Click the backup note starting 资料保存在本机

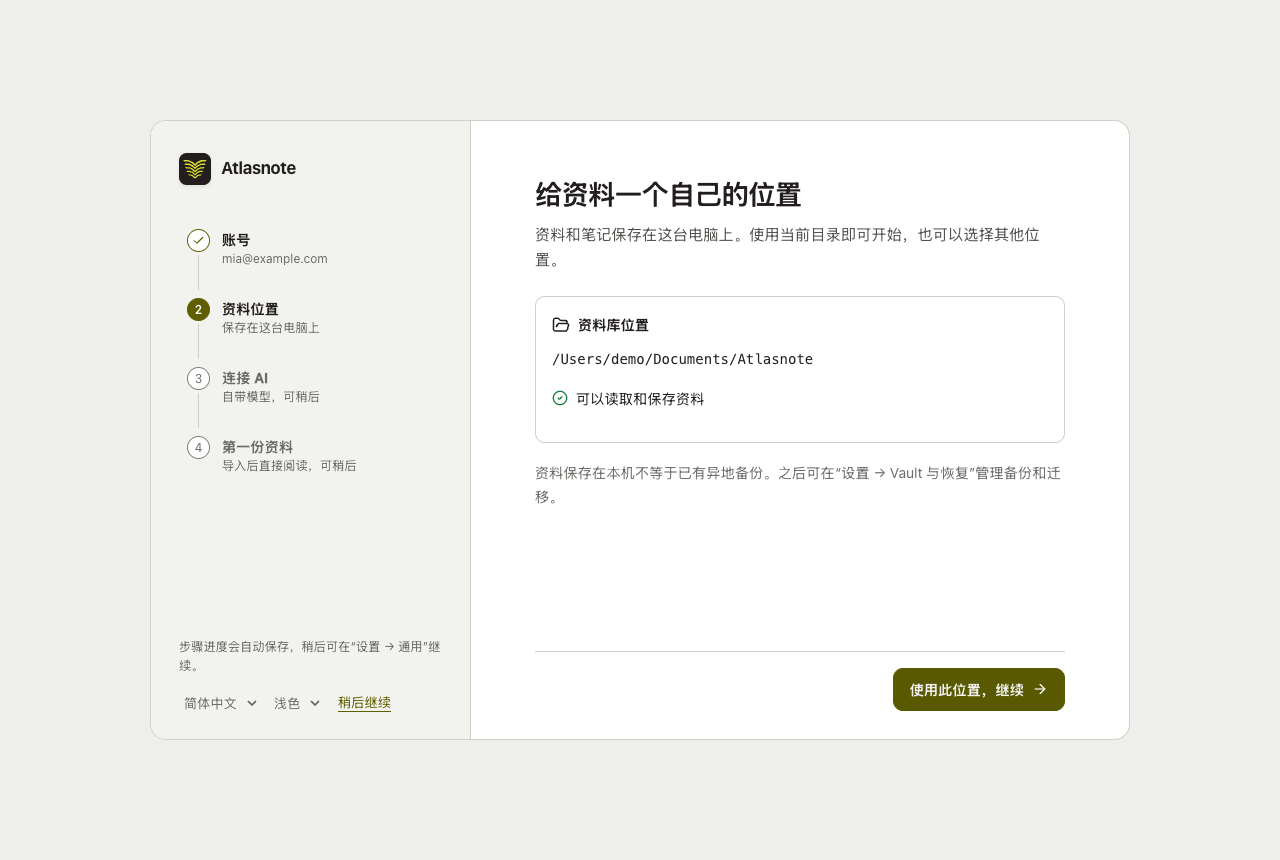tap(798, 485)
